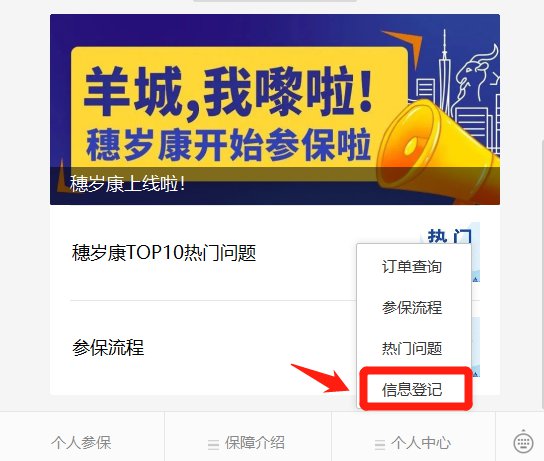Choose 热门问题 from popup menu
Screen dimensions: 544x461
[412, 348]
